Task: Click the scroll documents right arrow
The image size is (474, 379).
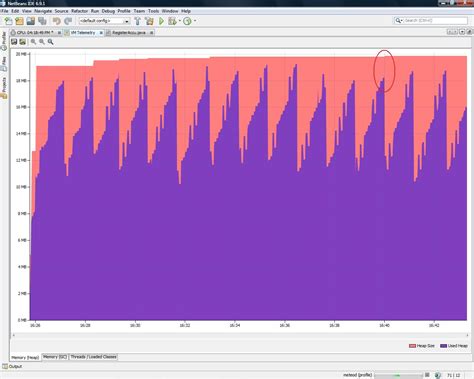Action: [x=455, y=32]
